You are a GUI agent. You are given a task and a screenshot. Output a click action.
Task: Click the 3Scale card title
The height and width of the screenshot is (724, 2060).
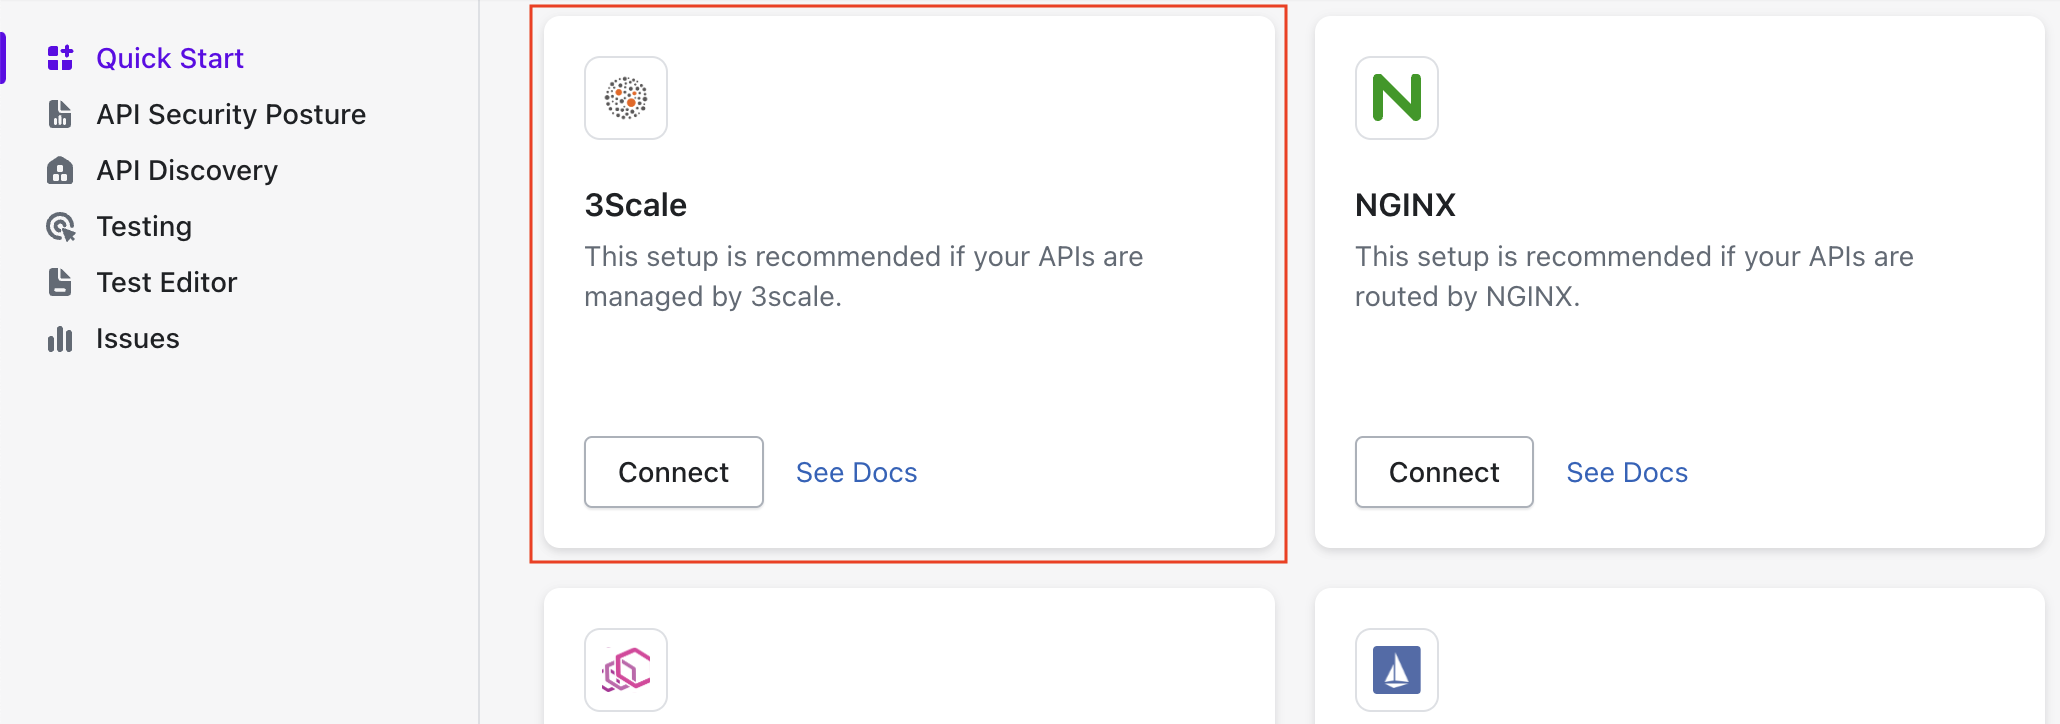[635, 205]
